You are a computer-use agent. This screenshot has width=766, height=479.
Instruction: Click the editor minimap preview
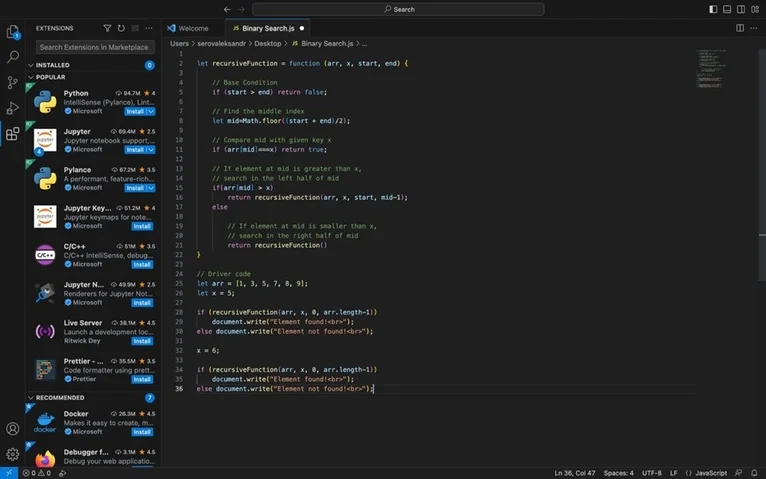[711, 68]
